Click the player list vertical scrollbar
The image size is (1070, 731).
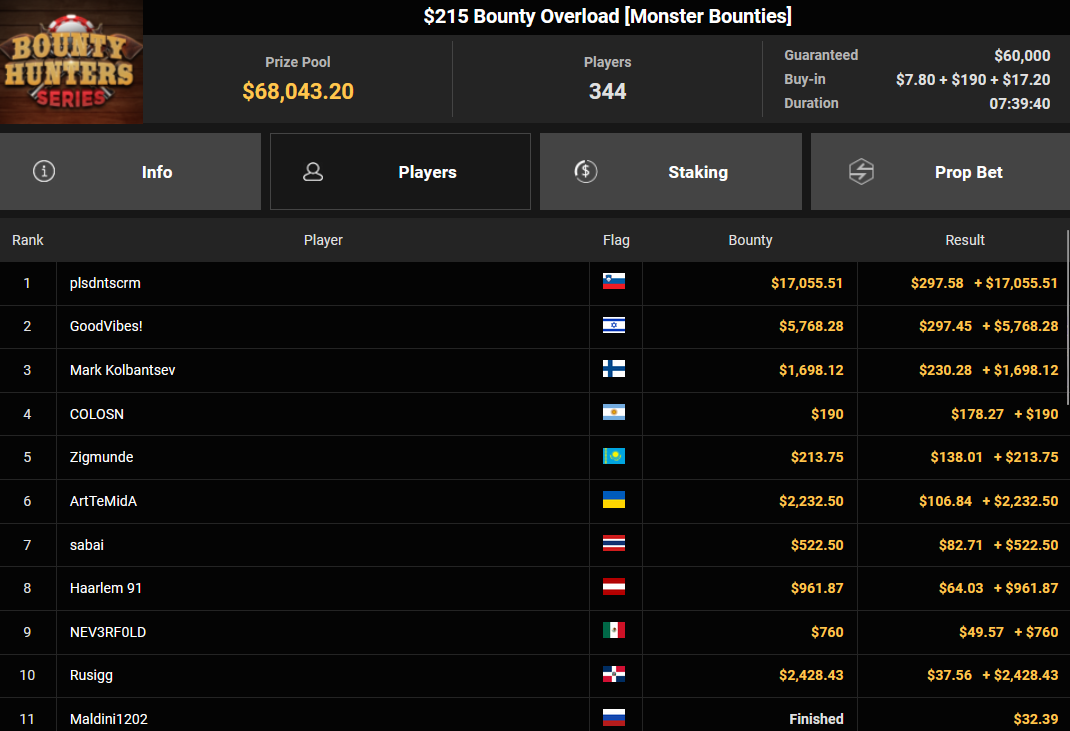pyautogui.click(x=1067, y=317)
